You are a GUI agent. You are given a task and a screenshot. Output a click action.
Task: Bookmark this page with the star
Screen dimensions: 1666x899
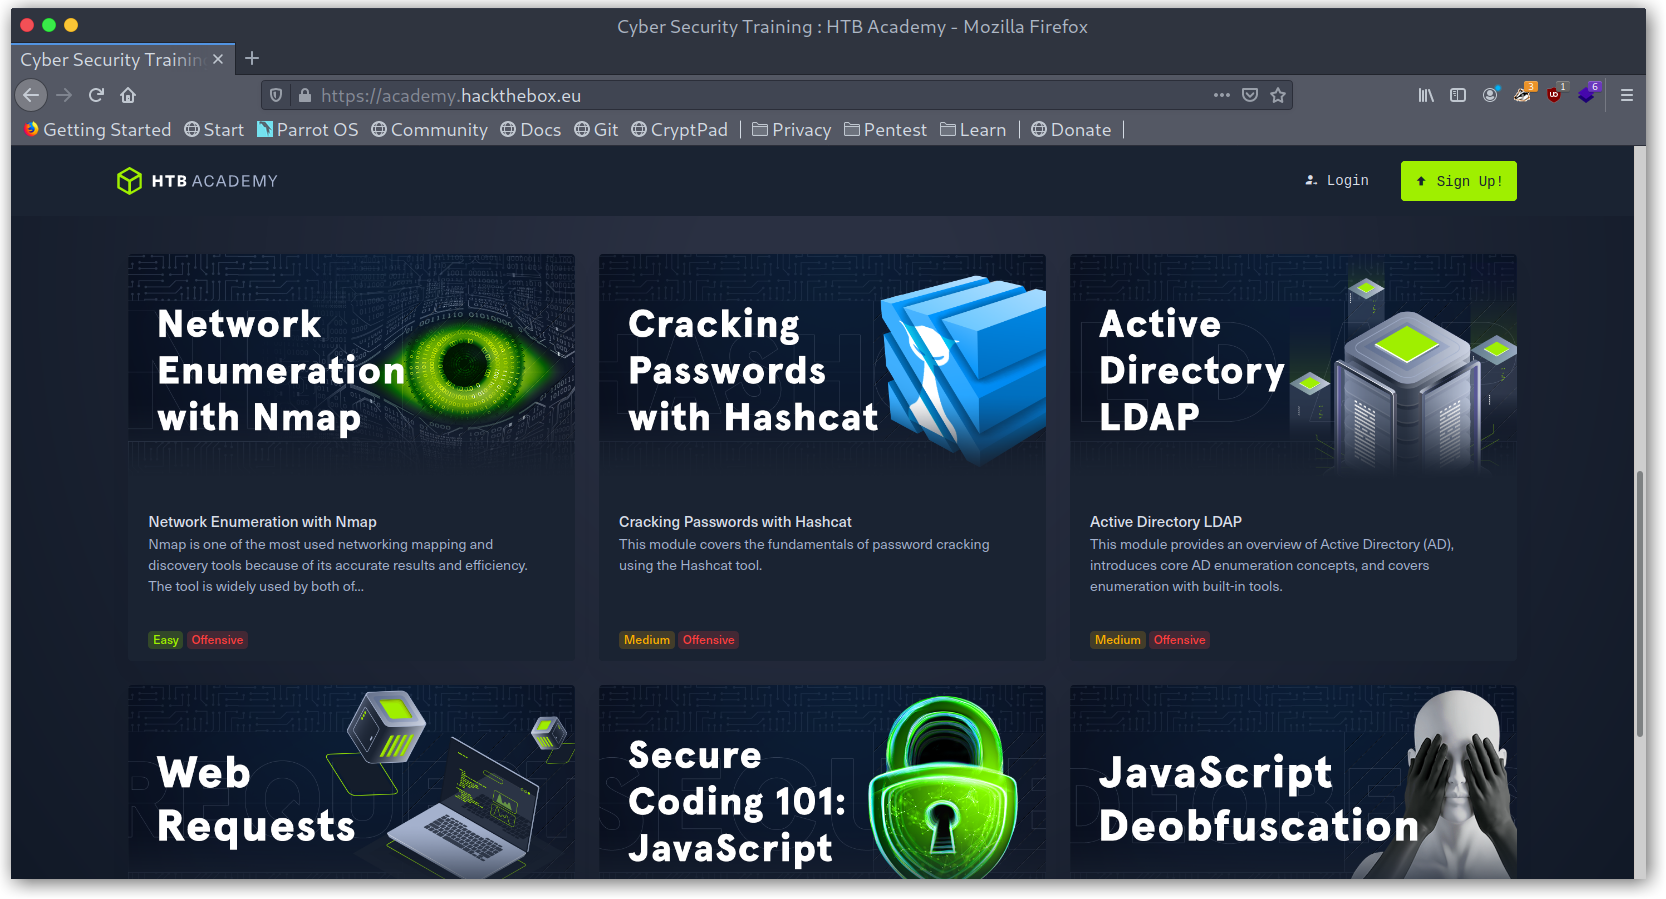tap(1278, 95)
